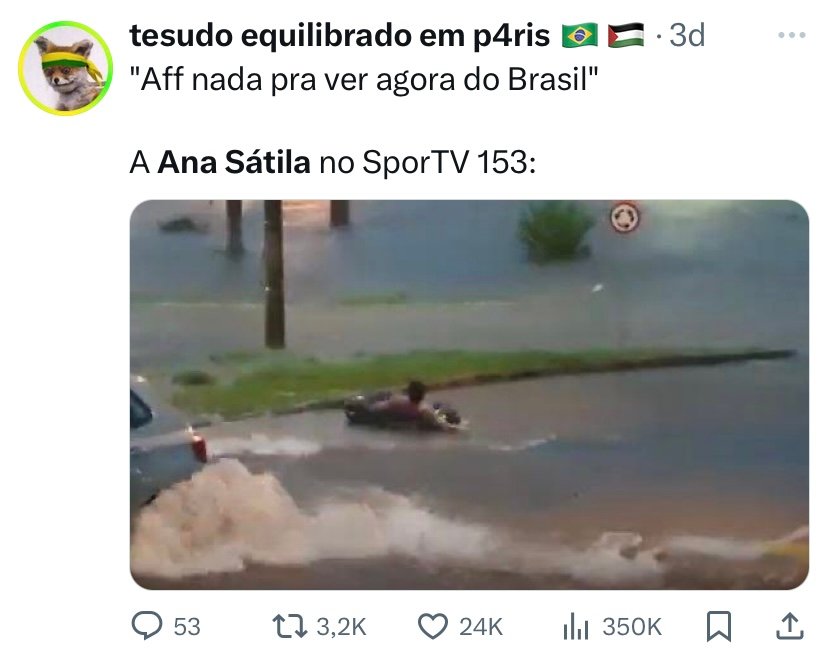Open the three-dot more options menu
Image resolution: width=828 pixels, height=665 pixels.
[x=792, y=35]
